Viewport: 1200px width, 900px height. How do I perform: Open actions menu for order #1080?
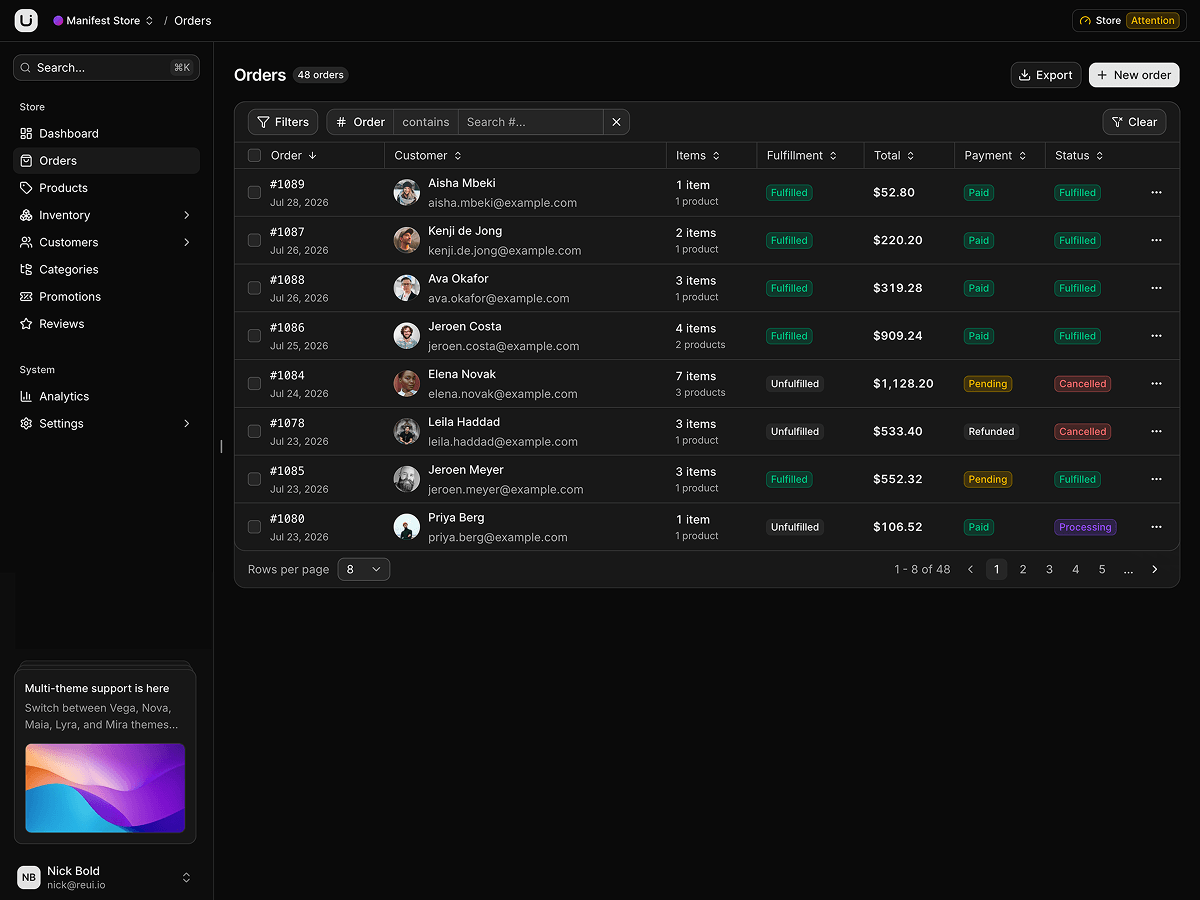click(x=1156, y=527)
